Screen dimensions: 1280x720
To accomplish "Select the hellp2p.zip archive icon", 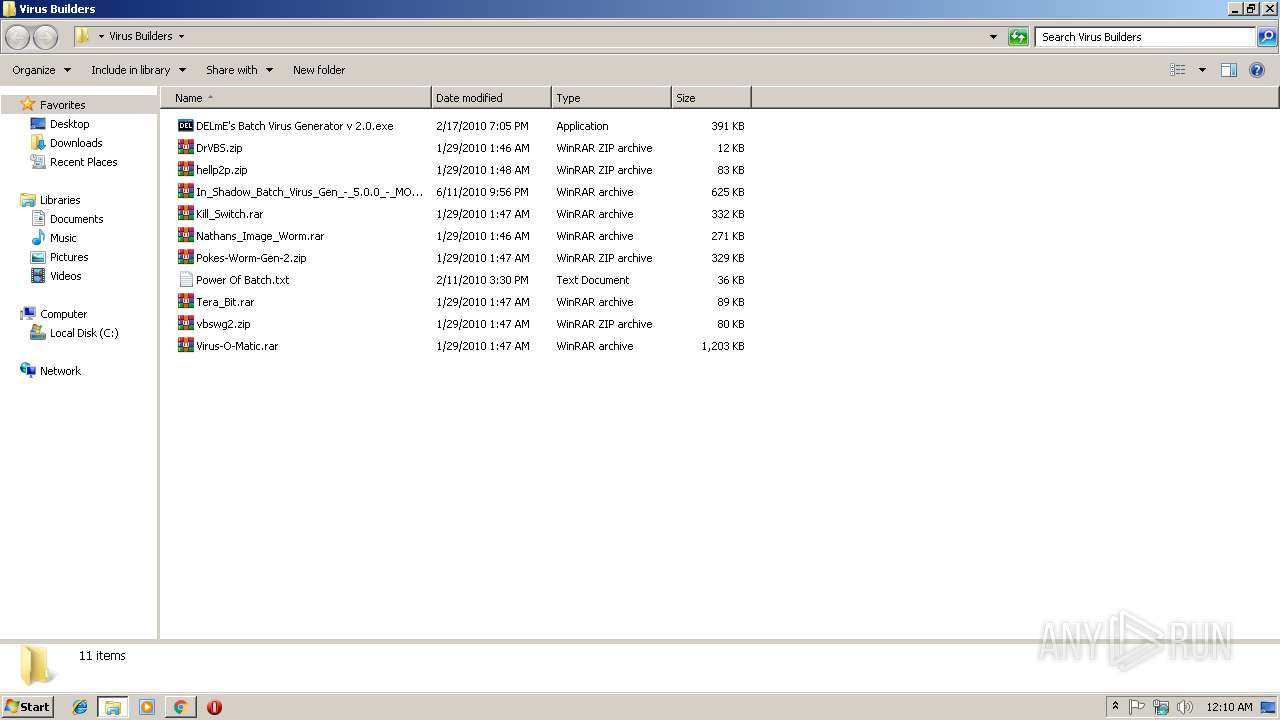I will coord(186,170).
